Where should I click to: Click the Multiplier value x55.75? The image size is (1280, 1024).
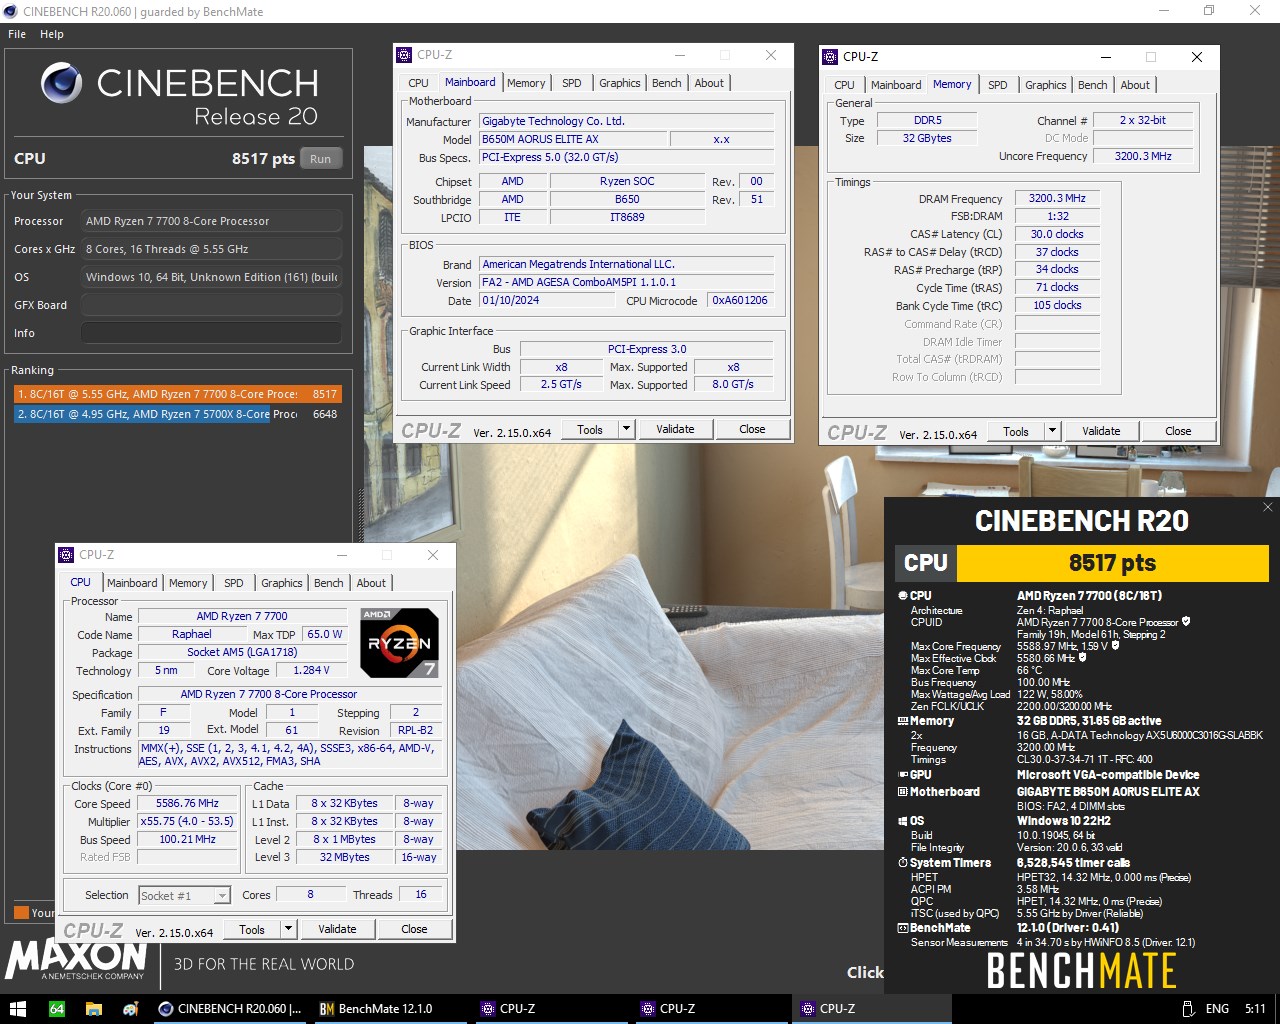(187, 821)
